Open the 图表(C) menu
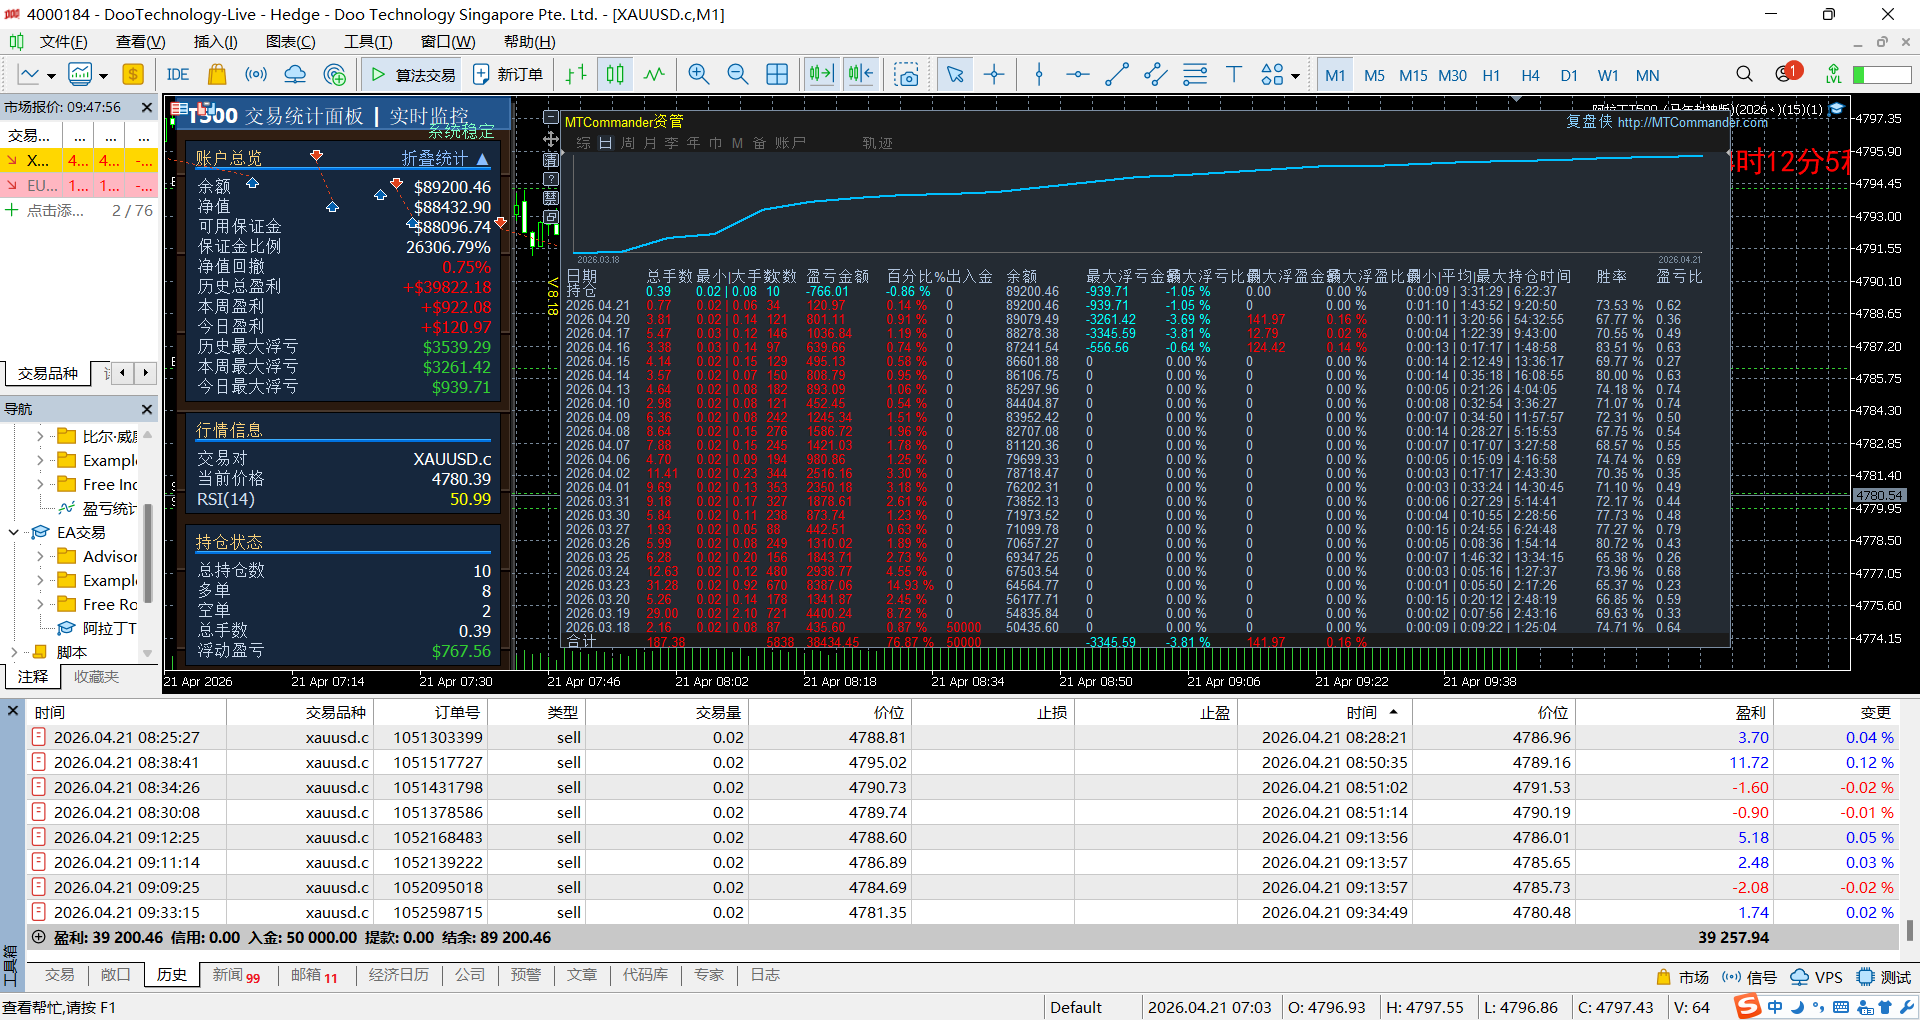 [x=290, y=41]
